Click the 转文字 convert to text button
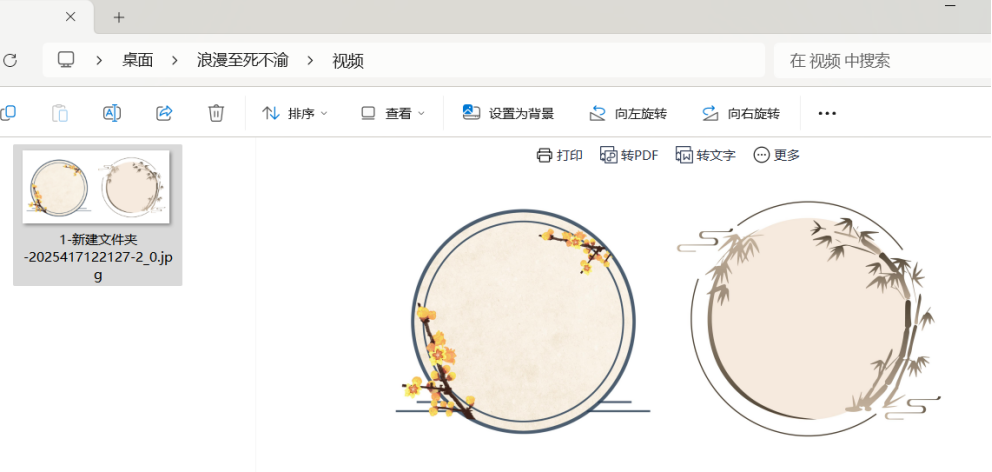This screenshot has height=472, width=992. pos(705,155)
